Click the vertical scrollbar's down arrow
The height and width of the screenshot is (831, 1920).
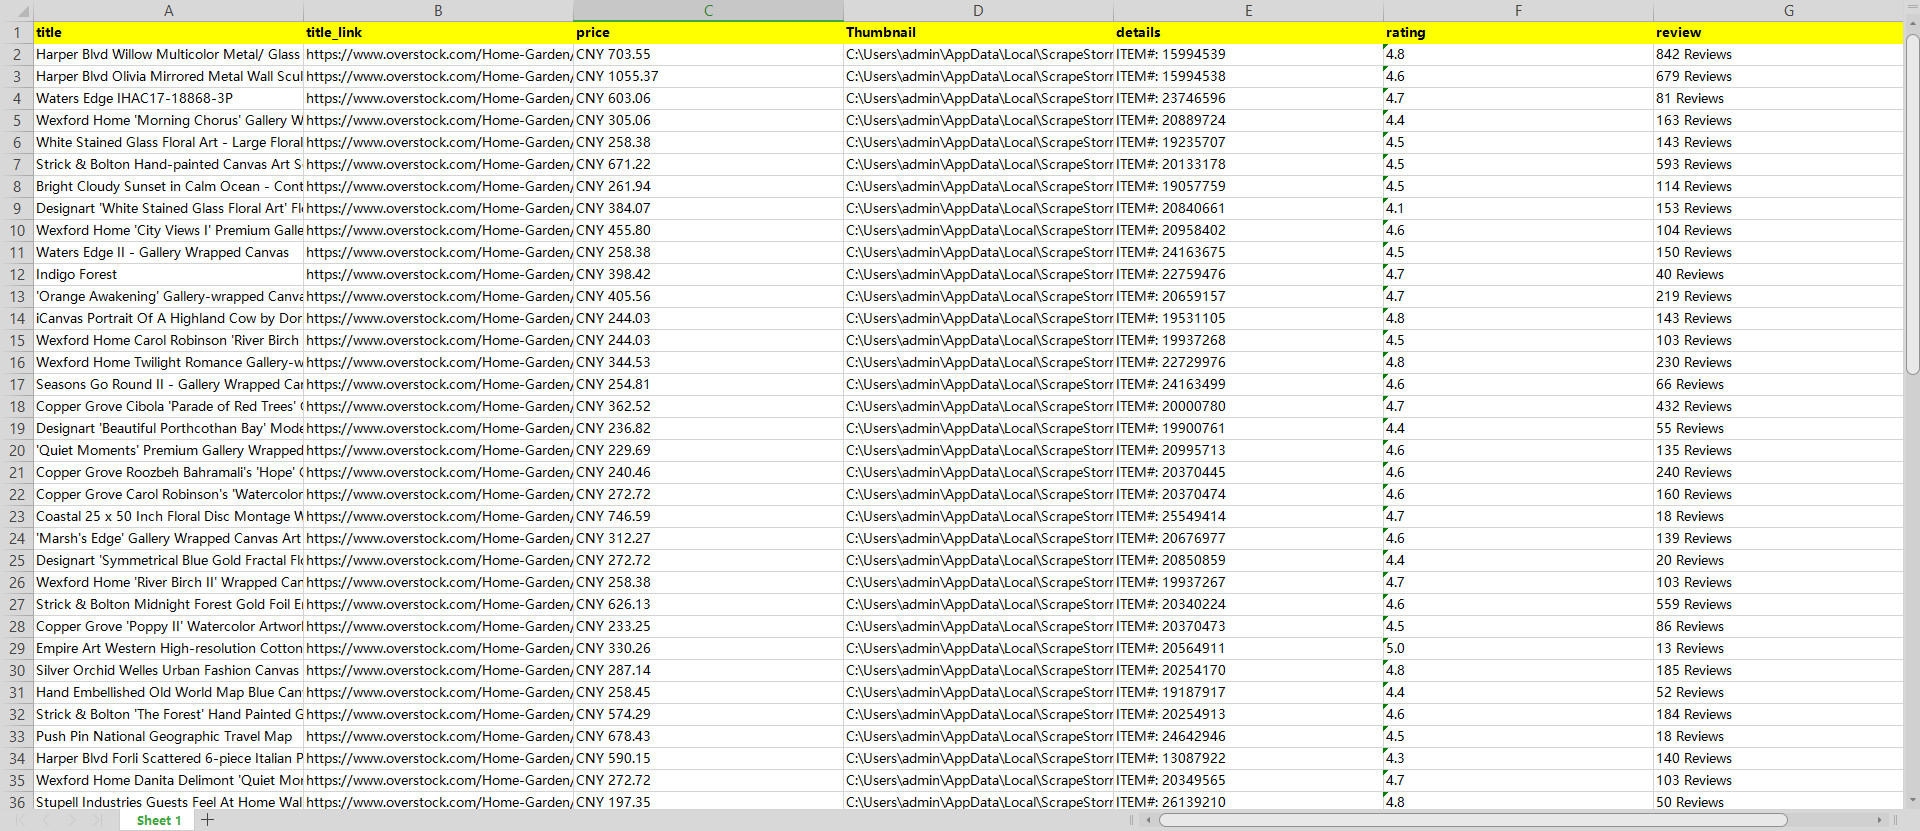click(x=1912, y=800)
